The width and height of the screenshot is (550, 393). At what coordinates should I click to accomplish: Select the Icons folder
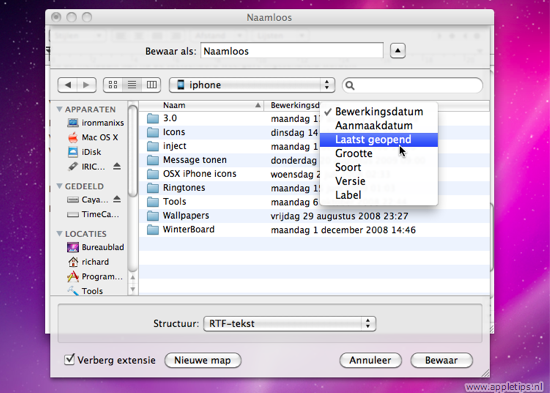tap(166, 132)
